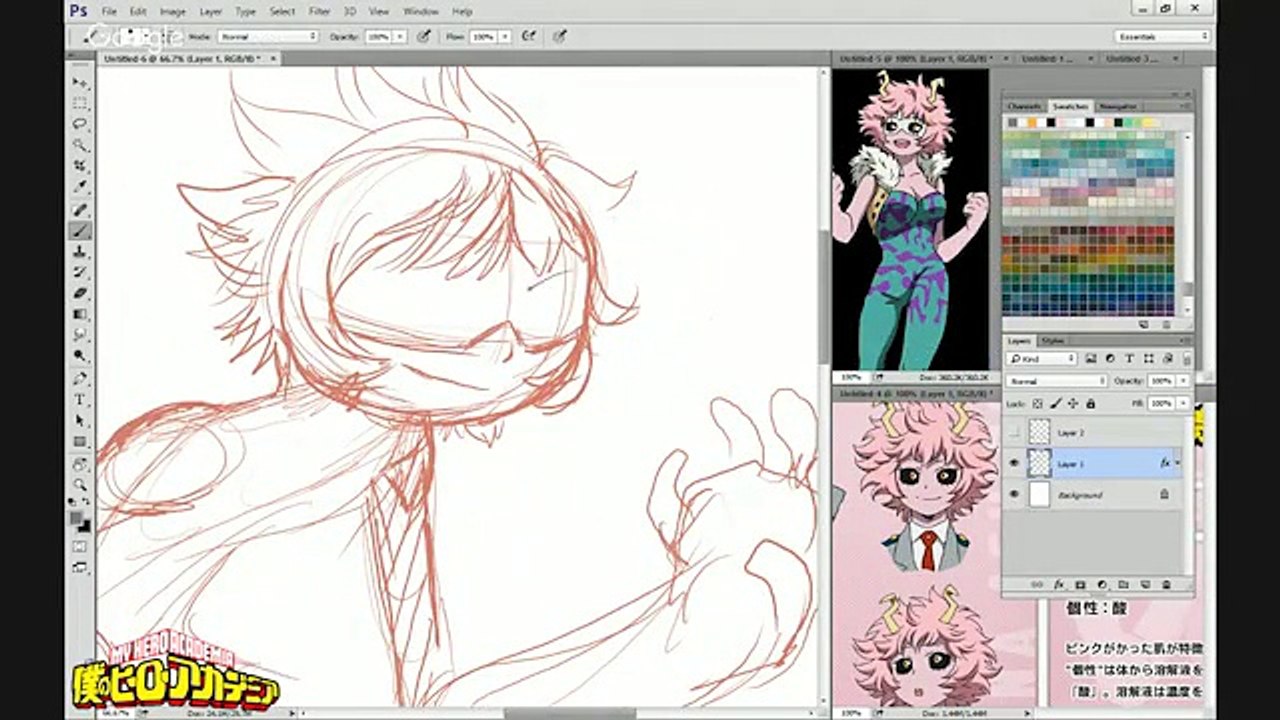Image resolution: width=1280 pixels, height=720 pixels.
Task: Select the Brush tool in the toolbox
Action: tap(80, 230)
